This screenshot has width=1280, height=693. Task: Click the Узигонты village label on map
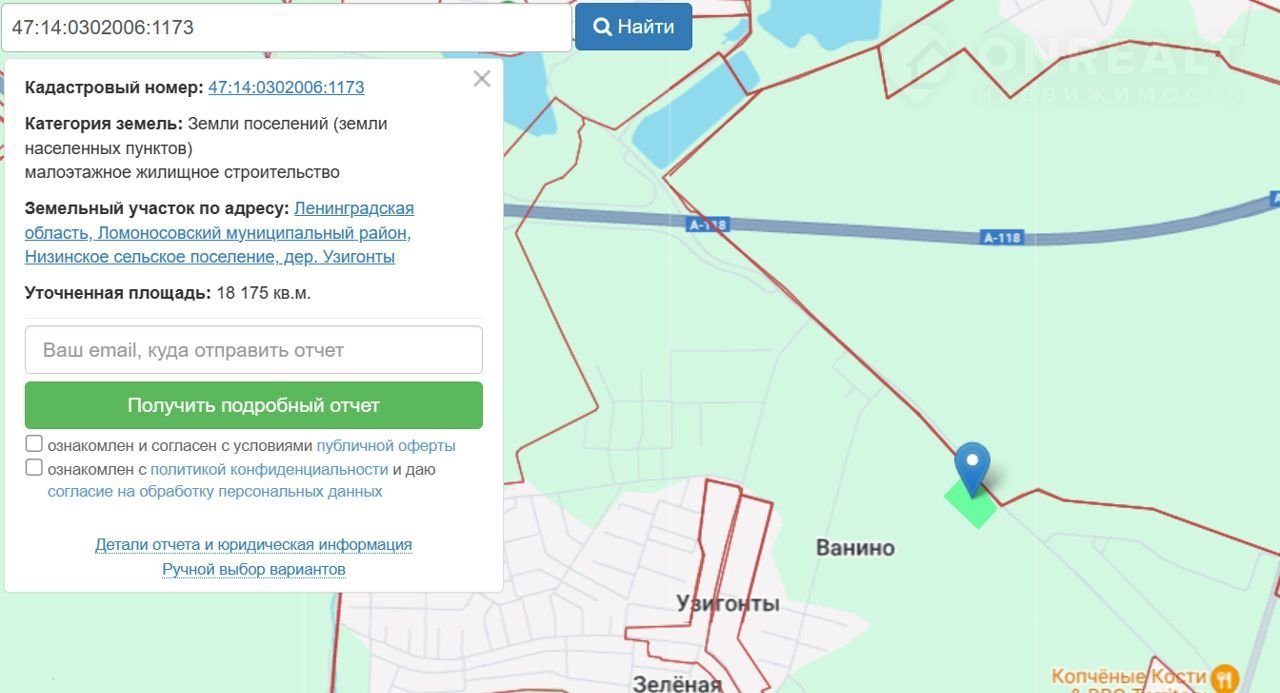pos(727,604)
